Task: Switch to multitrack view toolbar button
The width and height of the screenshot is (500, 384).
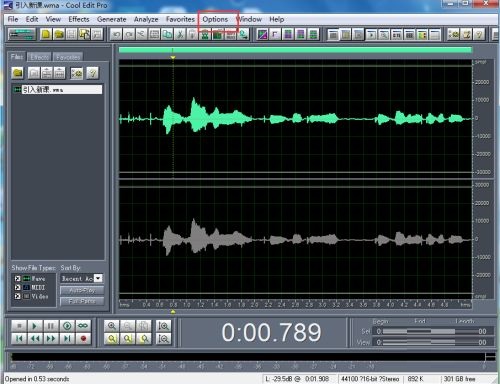Action: click(x=21, y=34)
